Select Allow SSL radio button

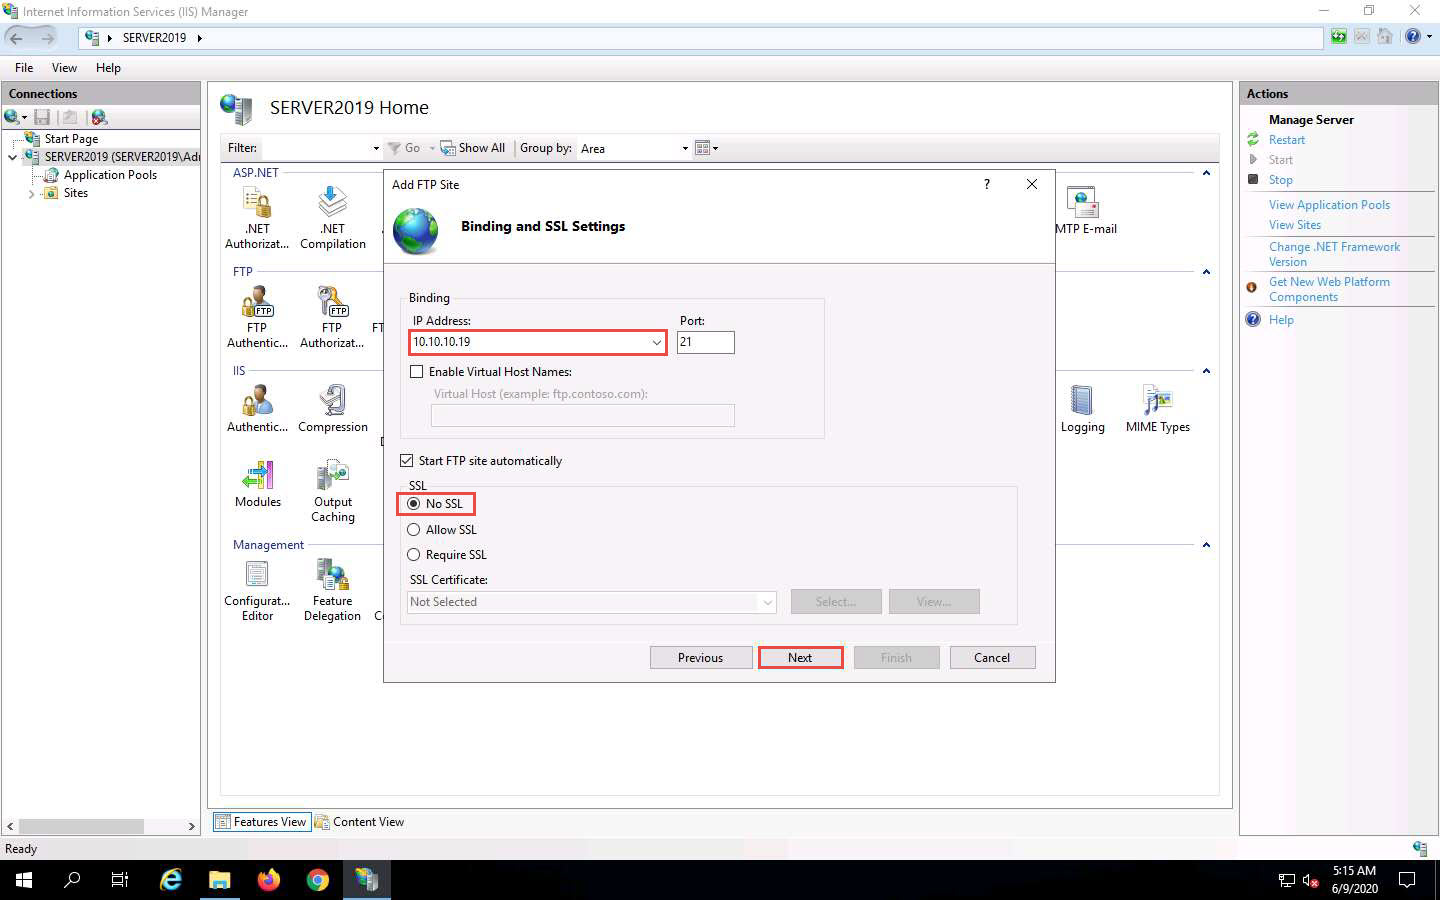414,530
